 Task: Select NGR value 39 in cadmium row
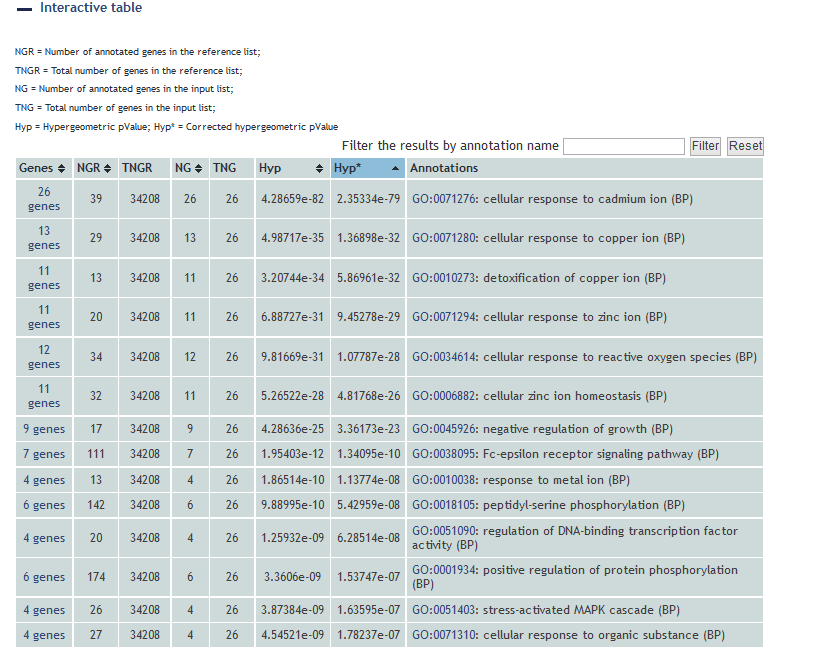pyautogui.click(x=96, y=199)
